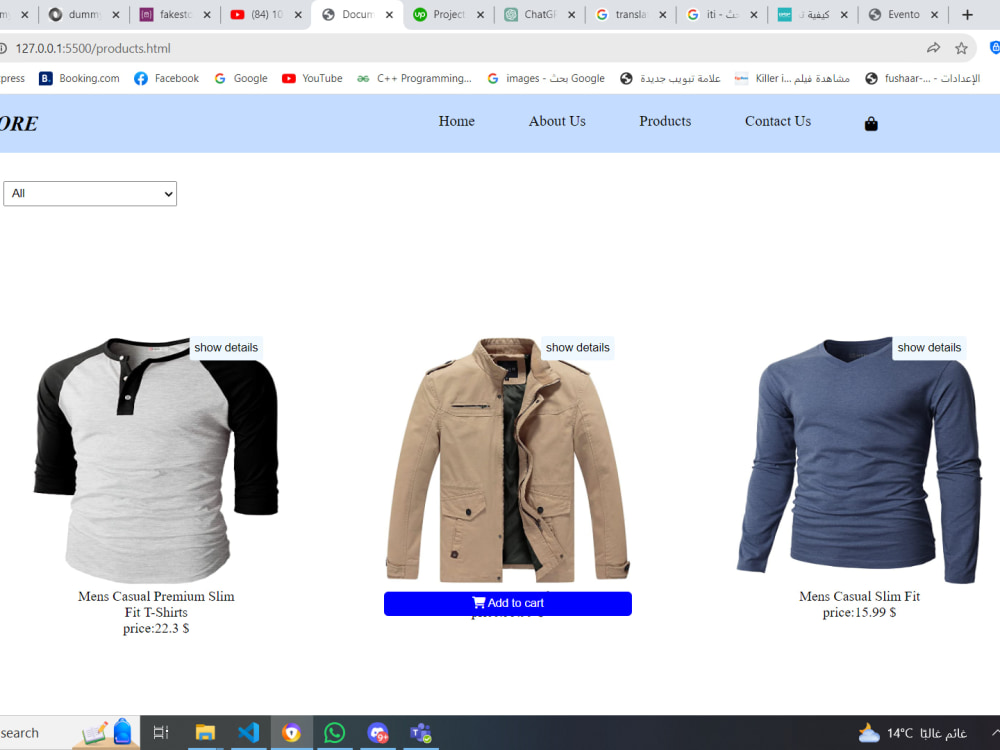Launch Visual Studio Code from taskbar

(248, 732)
